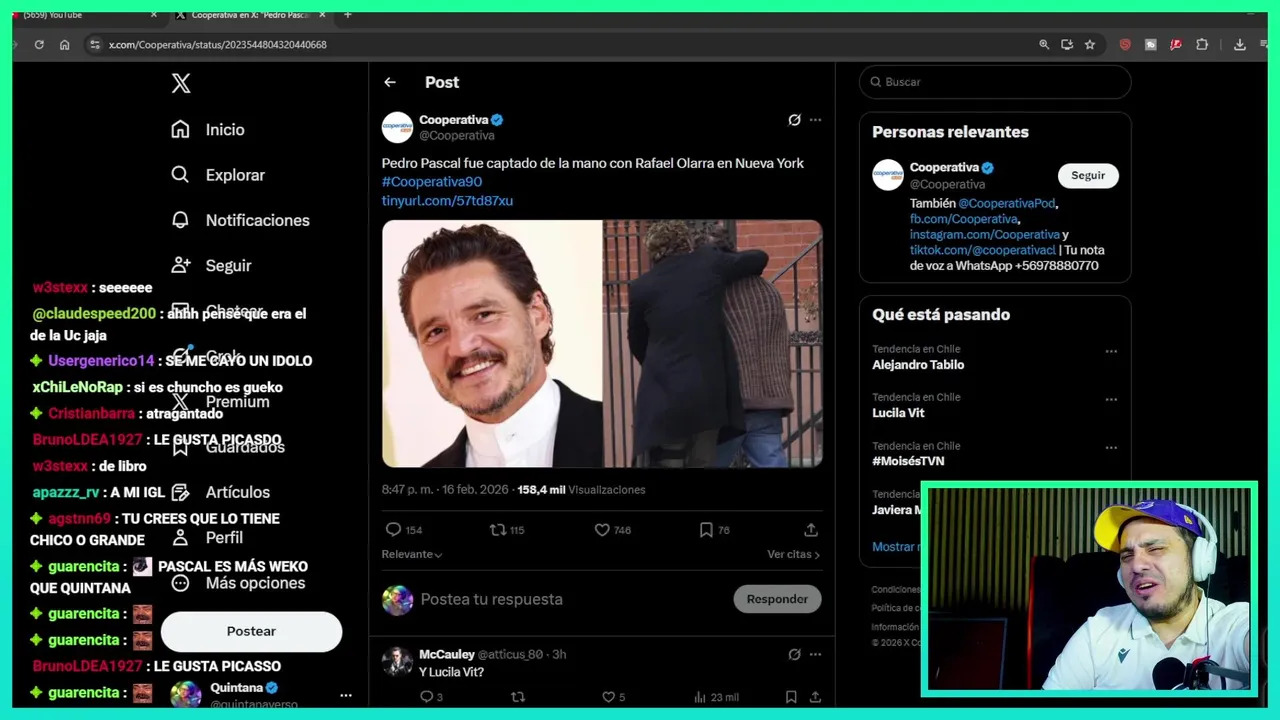The width and height of the screenshot is (1280, 720).
Task: Open a new browser tab
Action: pos(347,15)
